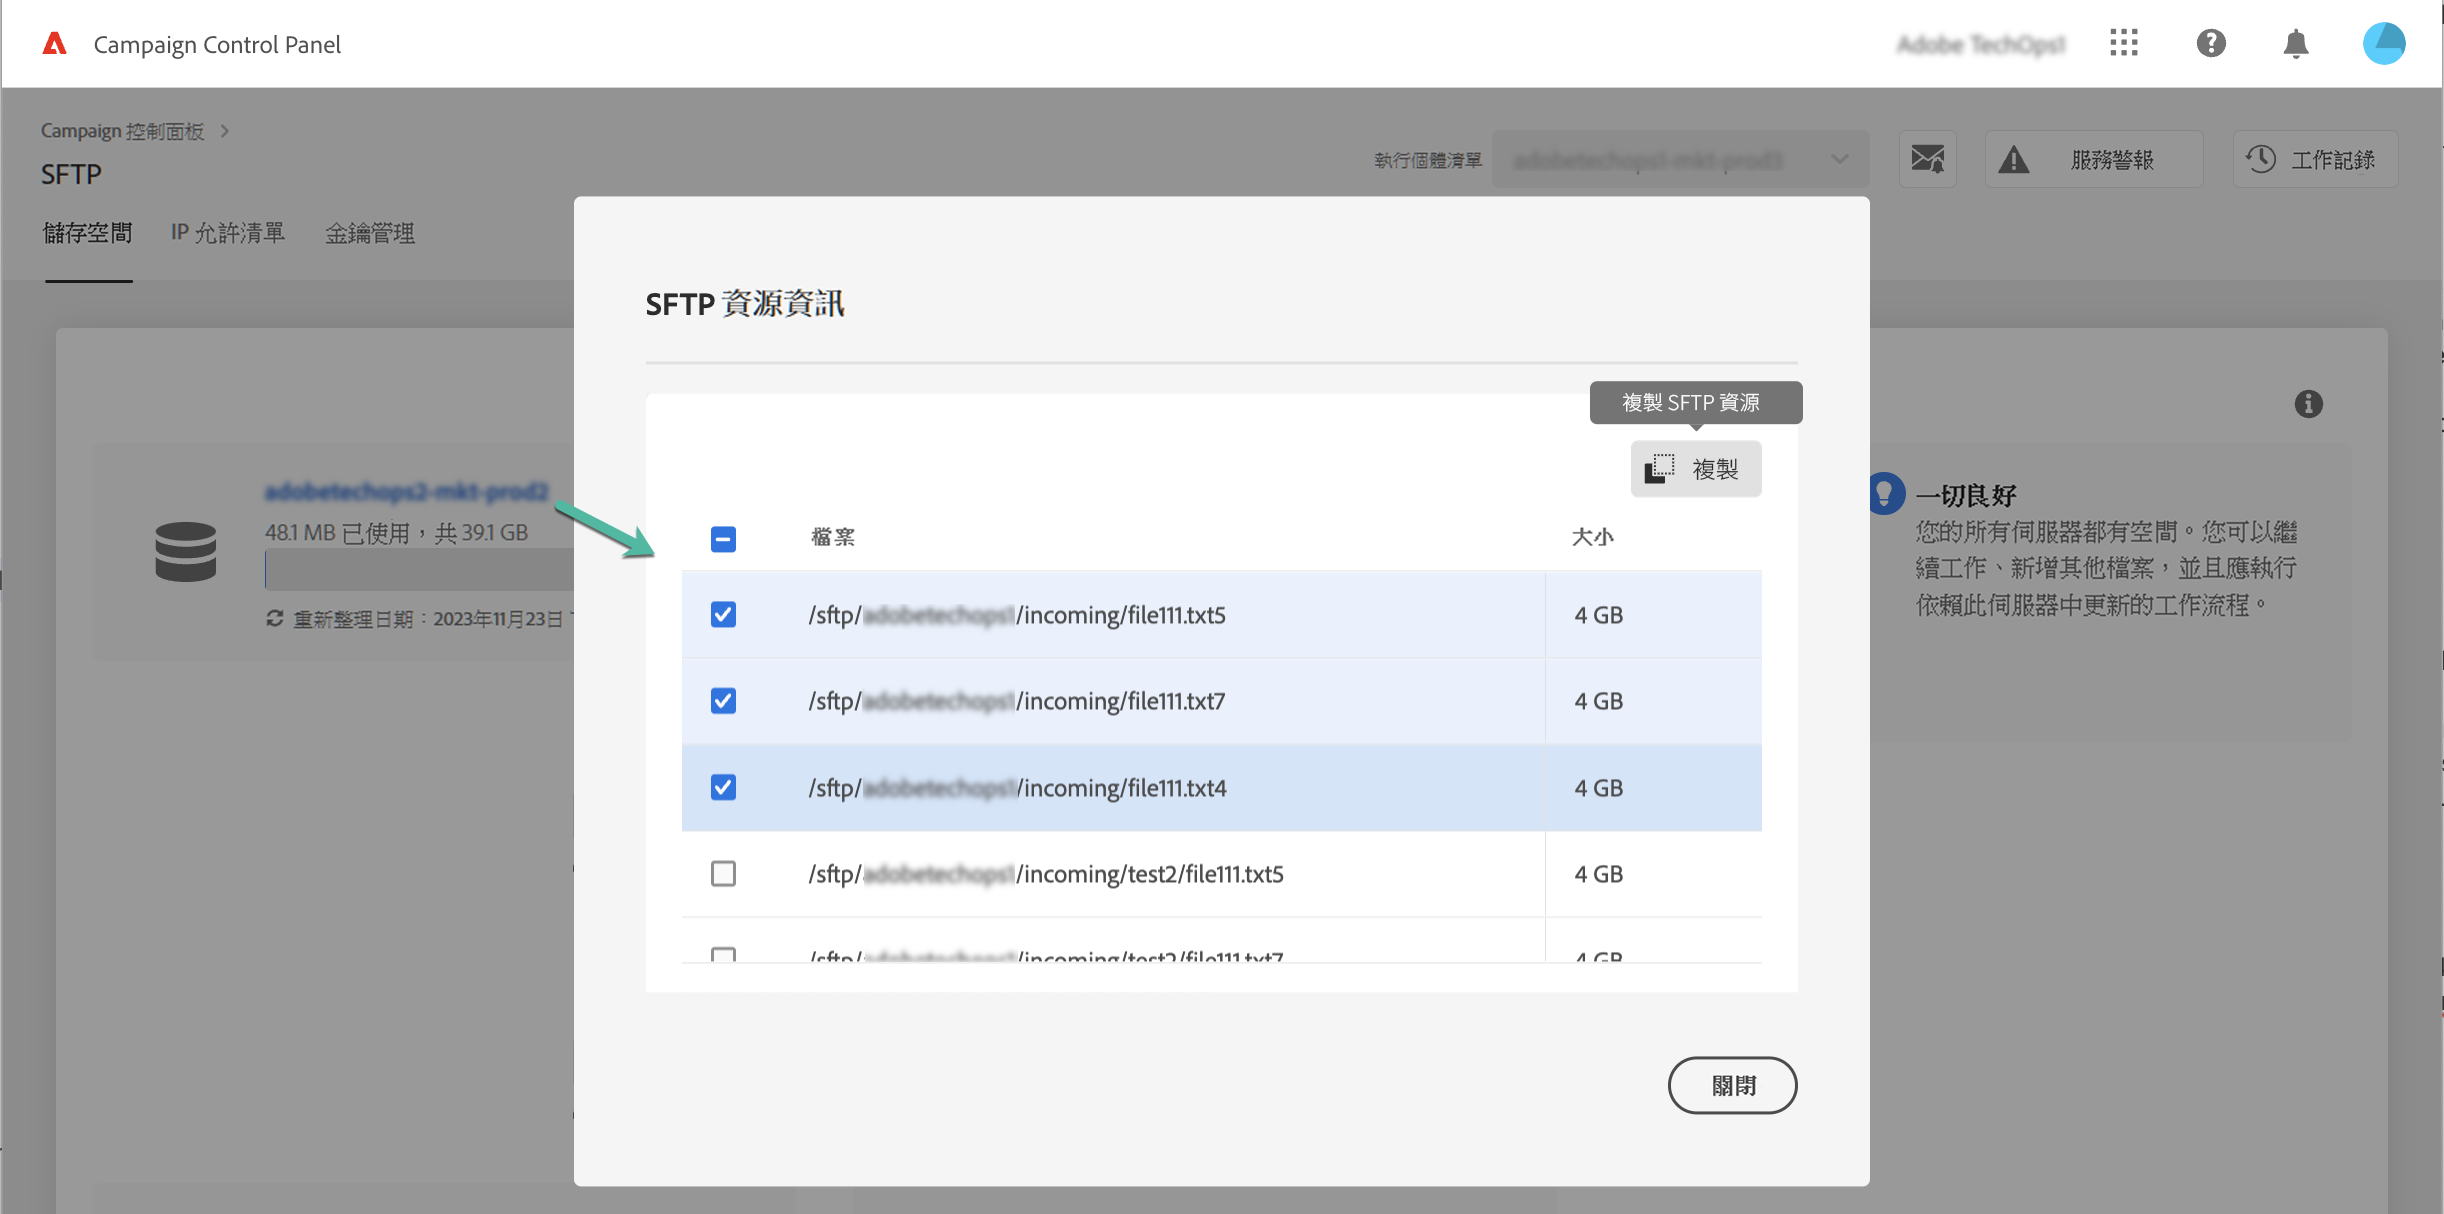Switch to the IP 允許清單 tab

click(228, 233)
